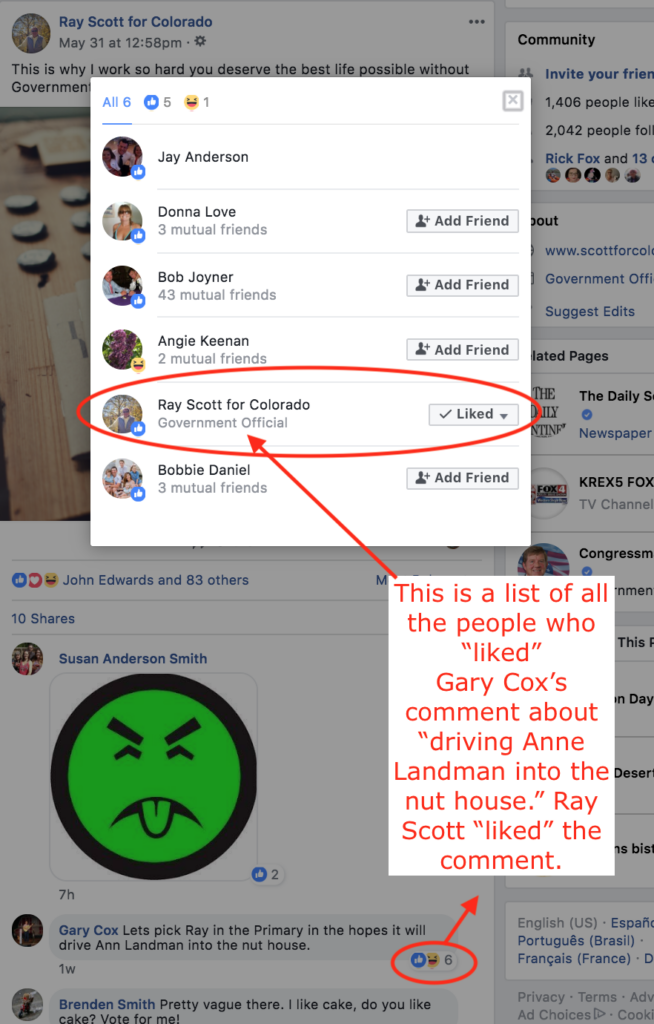Open Suggest Edits link in sidebar
The image size is (654, 1024).
click(x=590, y=312)
